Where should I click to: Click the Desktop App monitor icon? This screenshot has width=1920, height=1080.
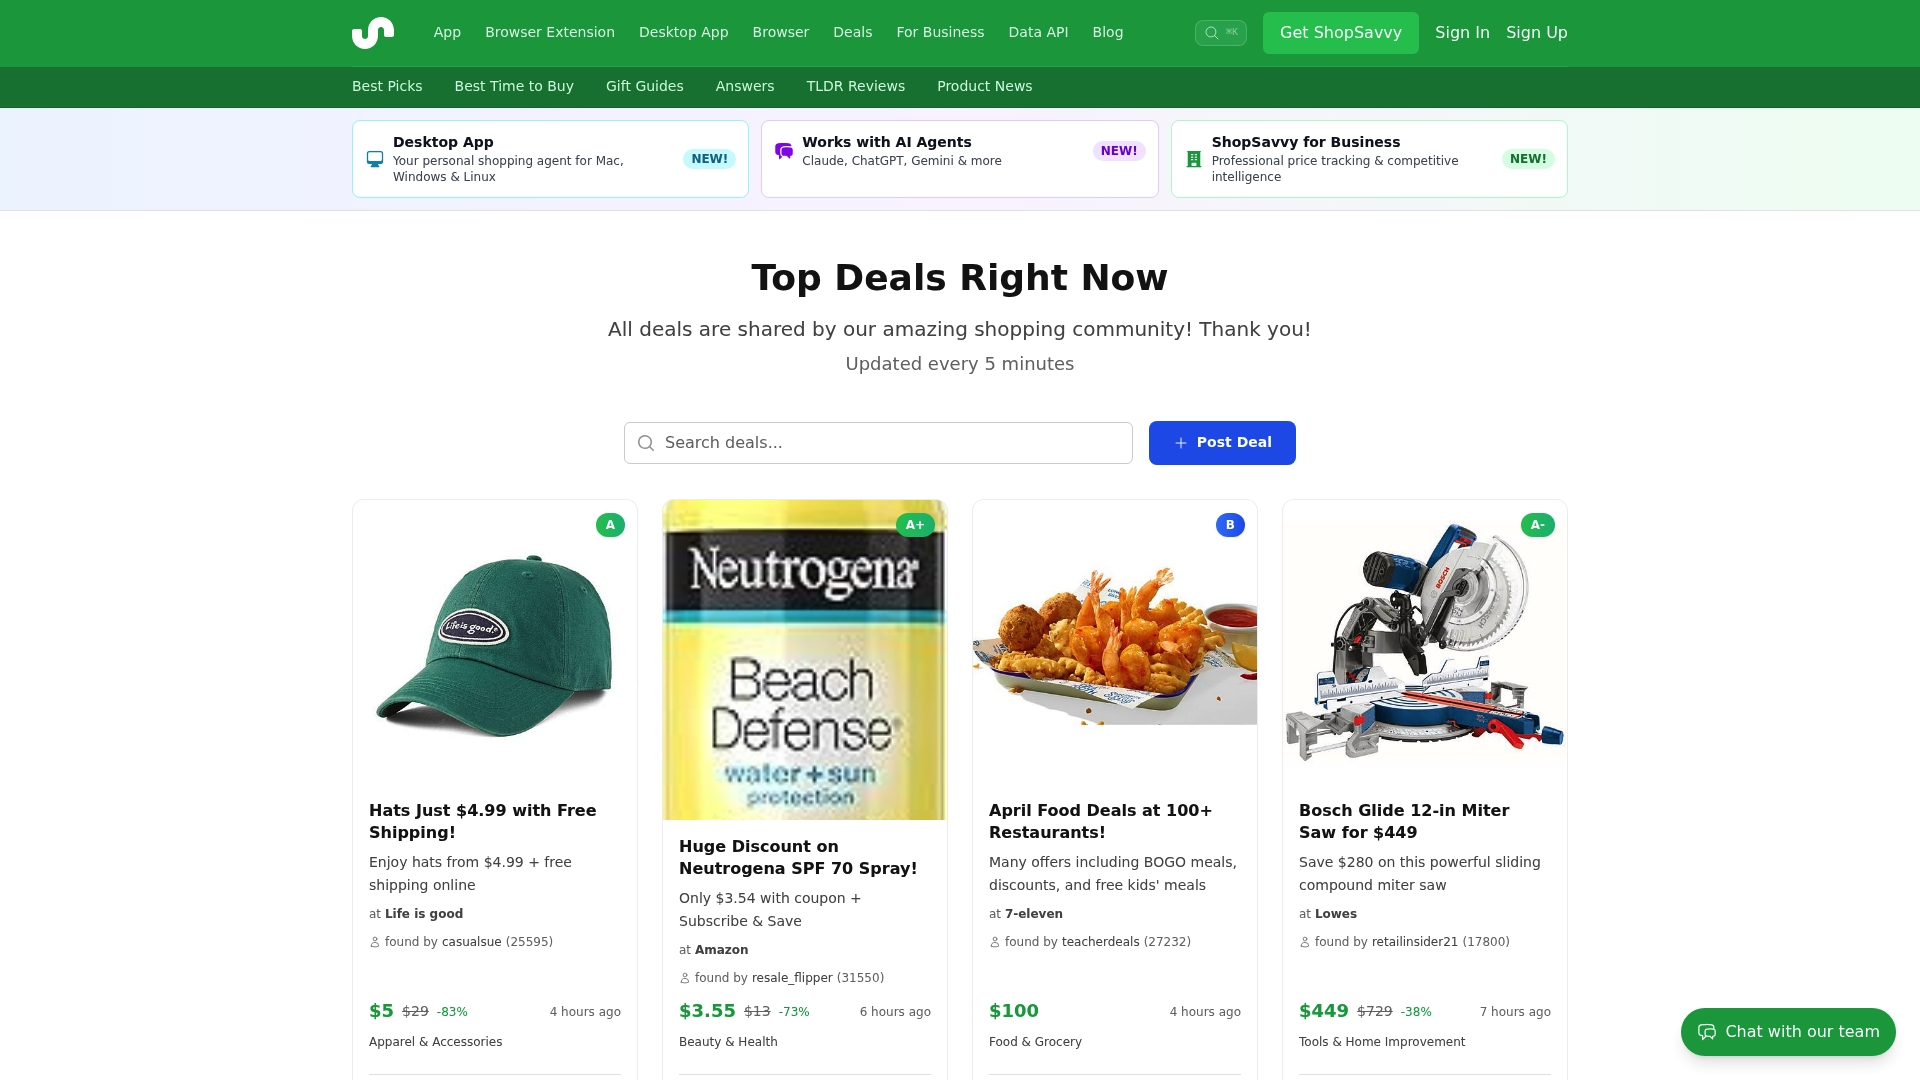[374, 158]
